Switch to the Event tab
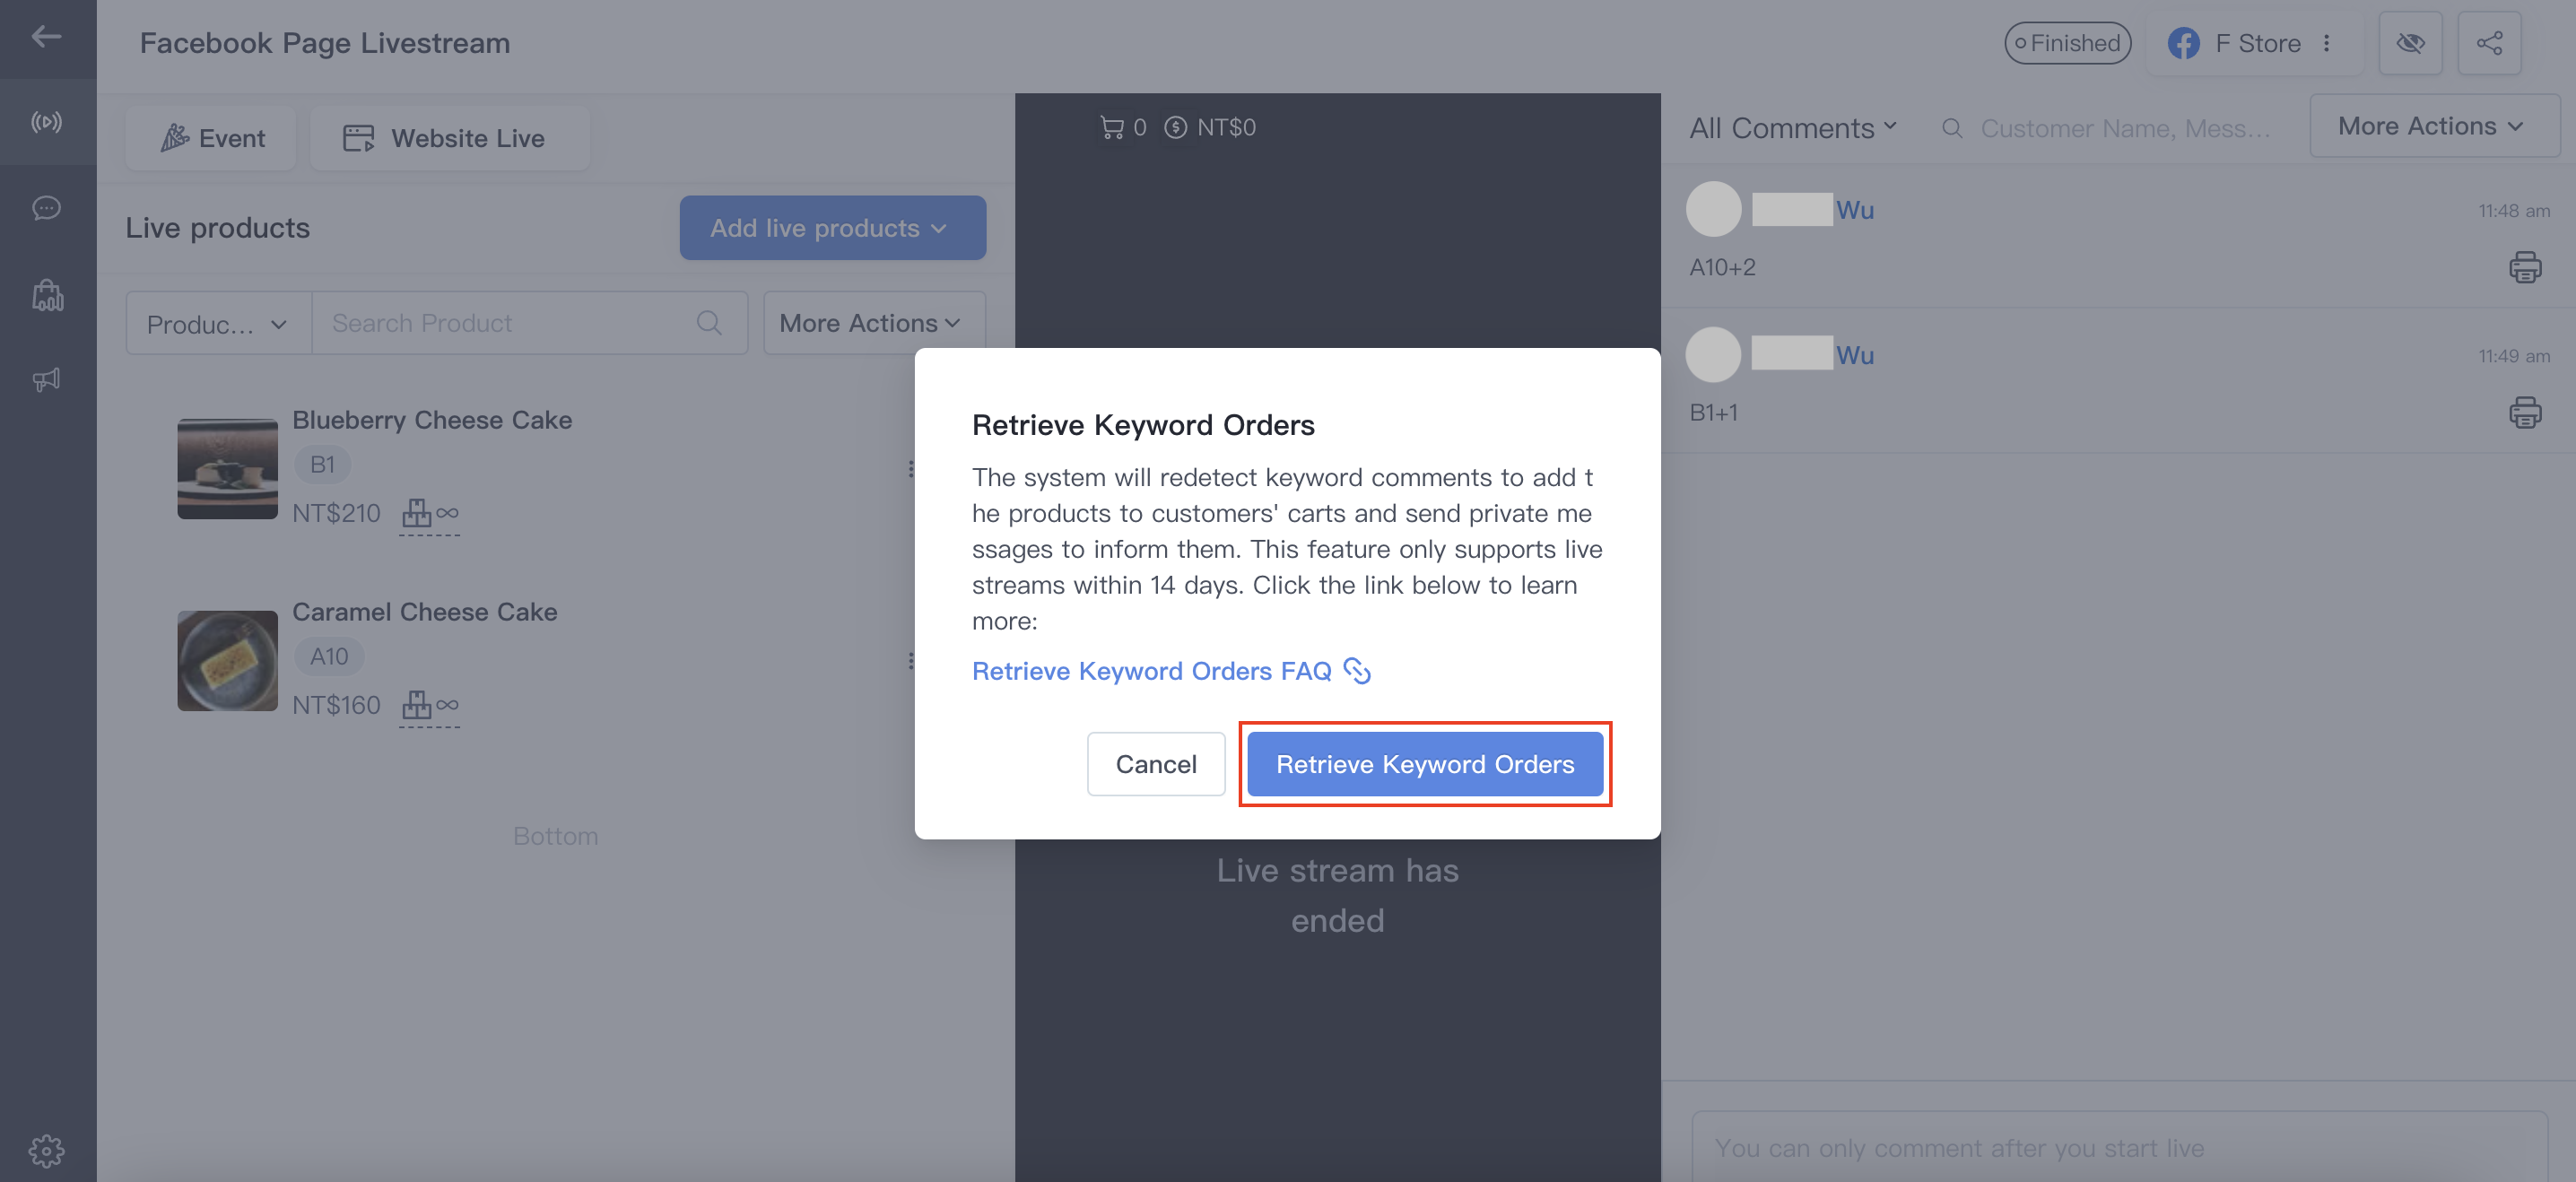Image resolution: width=2576 pixels, height=1182 pixels. point(211,138)
